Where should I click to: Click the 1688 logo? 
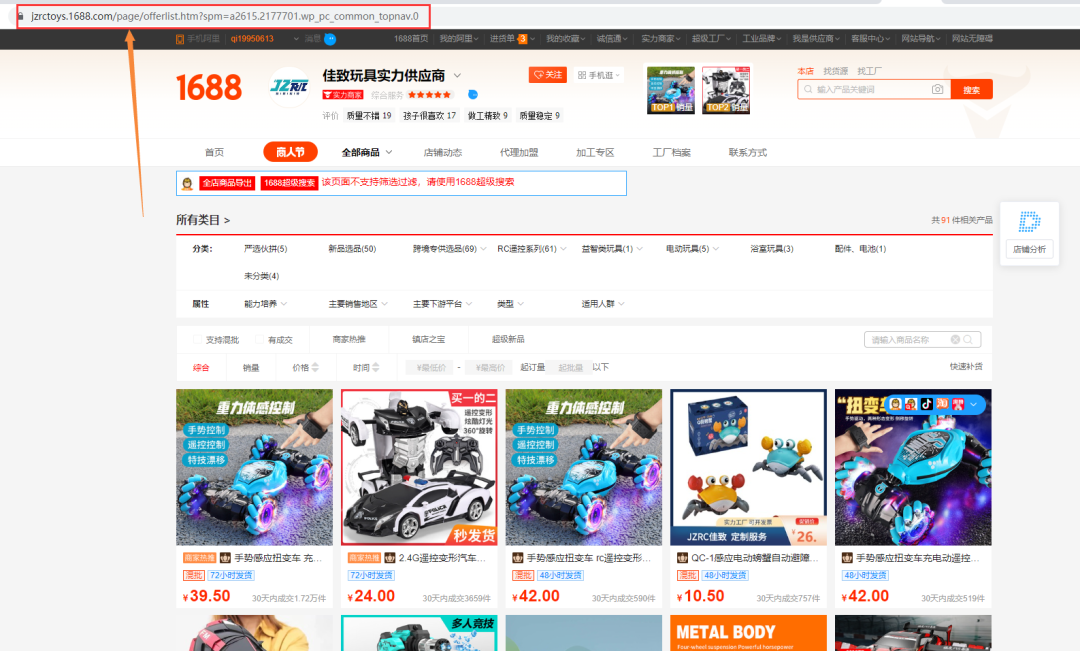209,88
